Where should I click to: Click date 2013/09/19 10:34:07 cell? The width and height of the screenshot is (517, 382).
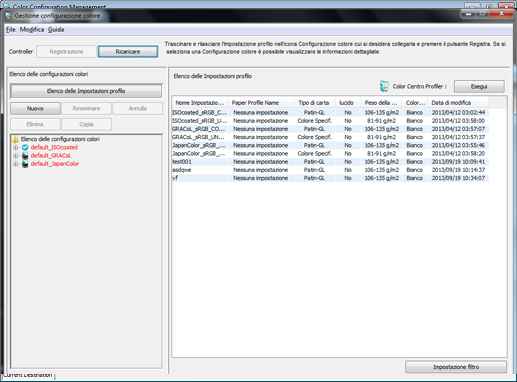[458, 178]
